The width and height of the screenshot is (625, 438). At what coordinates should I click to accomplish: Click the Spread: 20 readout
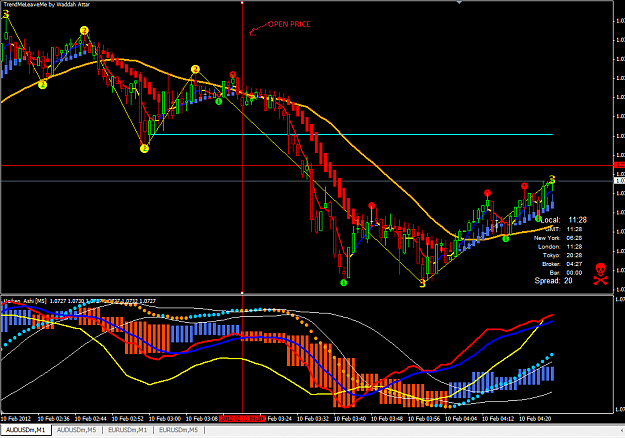tap(554, 281)
